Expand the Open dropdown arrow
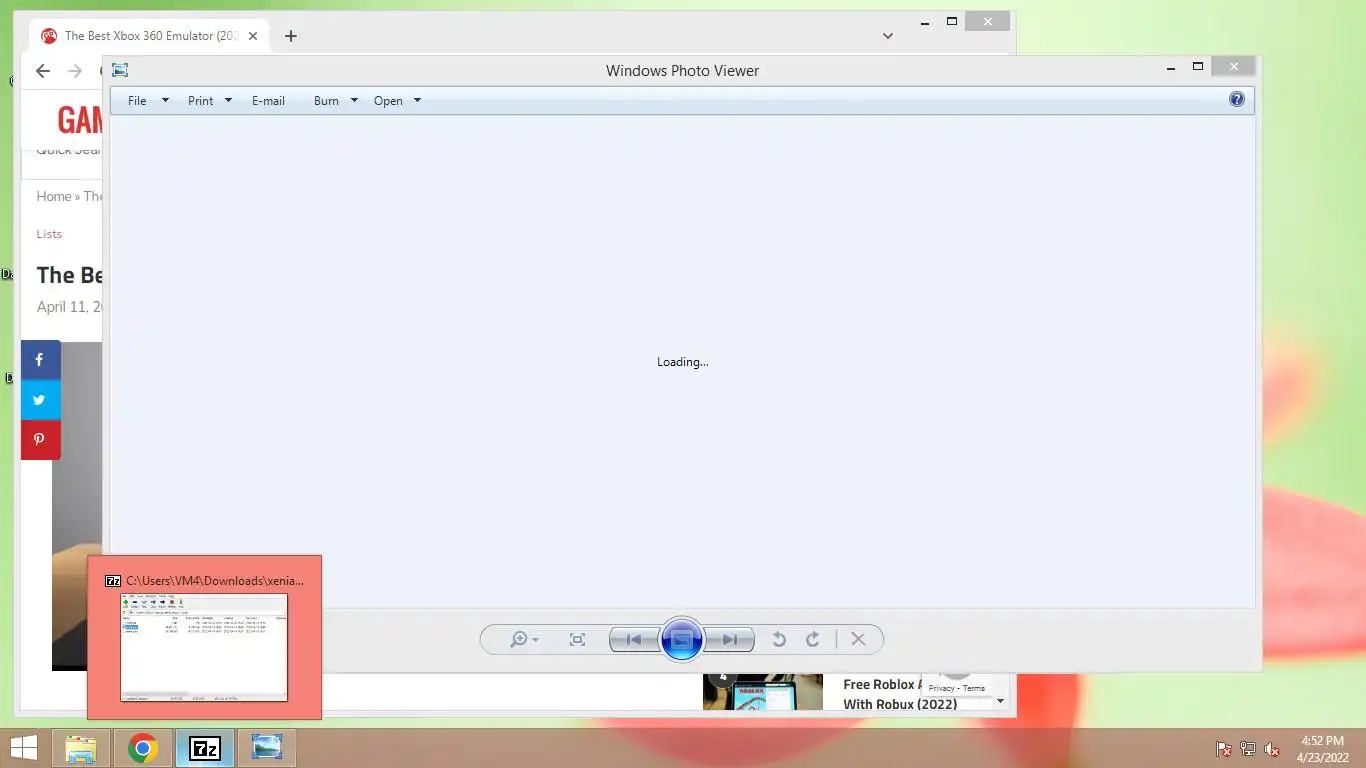This screenshot has height=768, width=1366. tap(417, 101)
